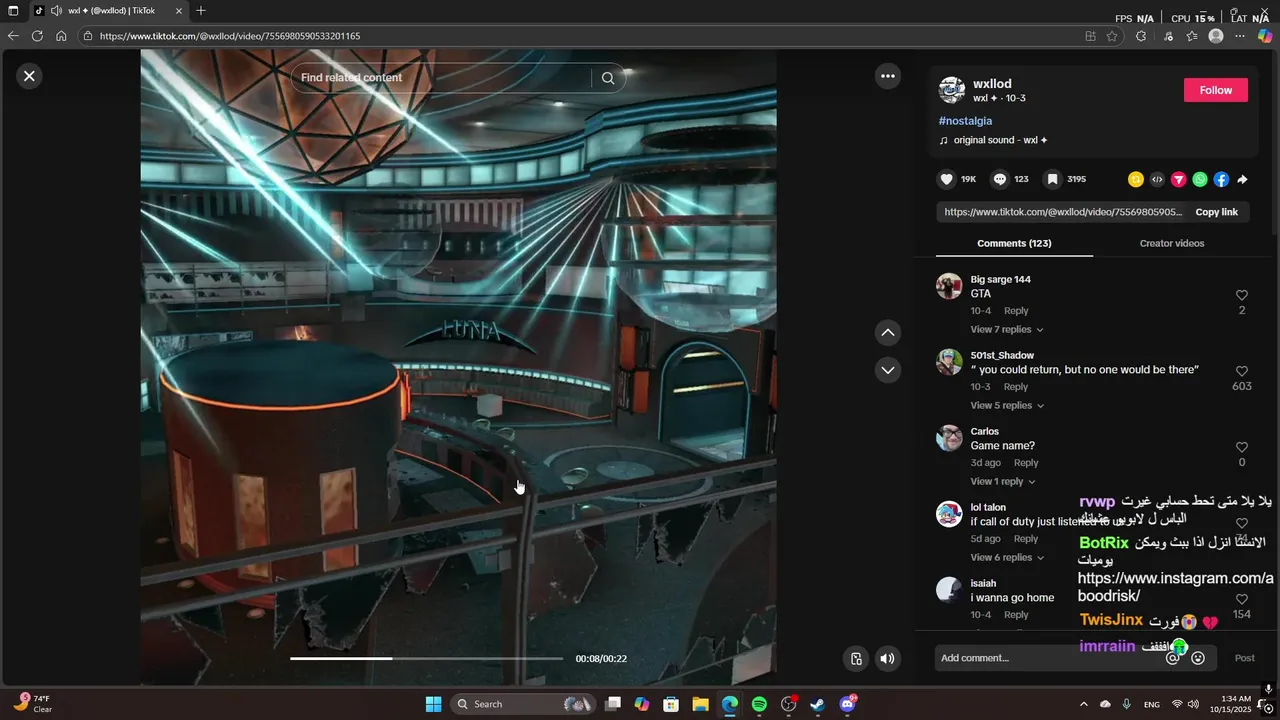The image size is (1280, 720).
Task: Refresh the page
Action: point(37,36)
